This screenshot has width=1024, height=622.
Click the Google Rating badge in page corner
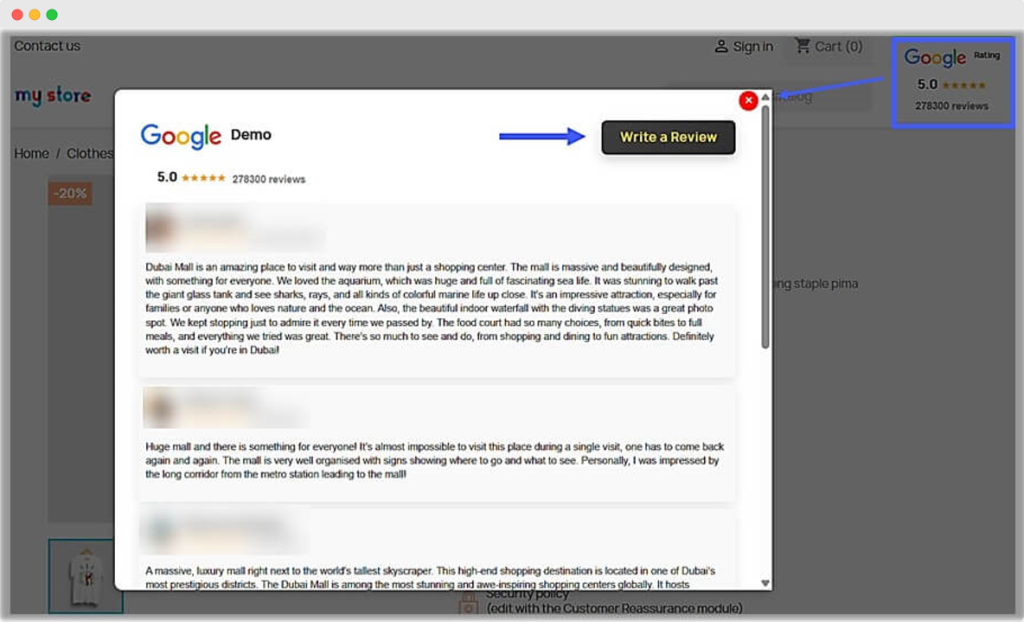coord(951,83)
